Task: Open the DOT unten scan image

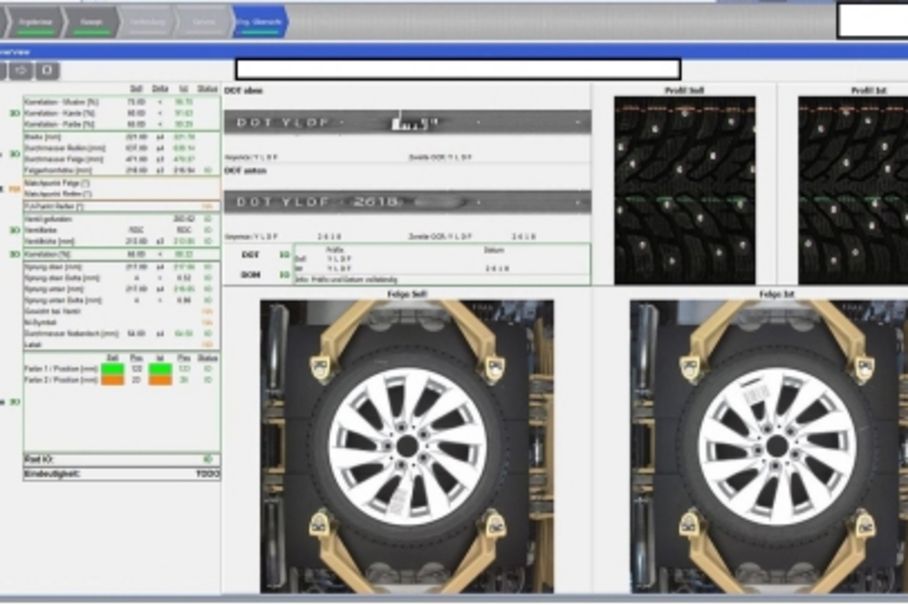Action: tap(407, 202)
